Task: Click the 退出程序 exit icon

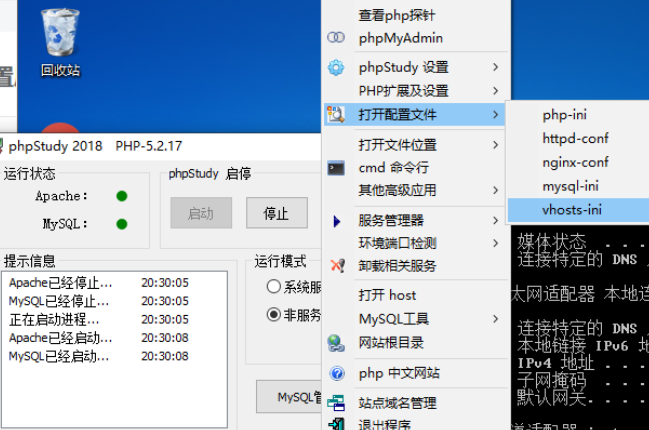Action: pos(336,424)
